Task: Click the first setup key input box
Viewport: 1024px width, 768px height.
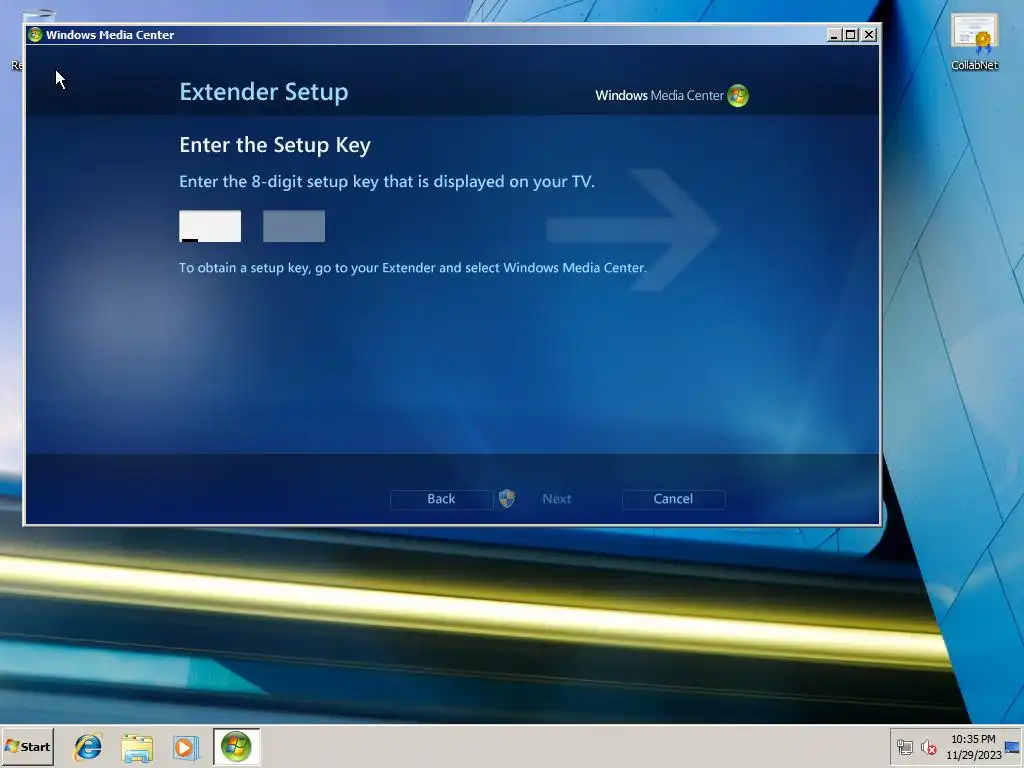Action: pos(210,226)
